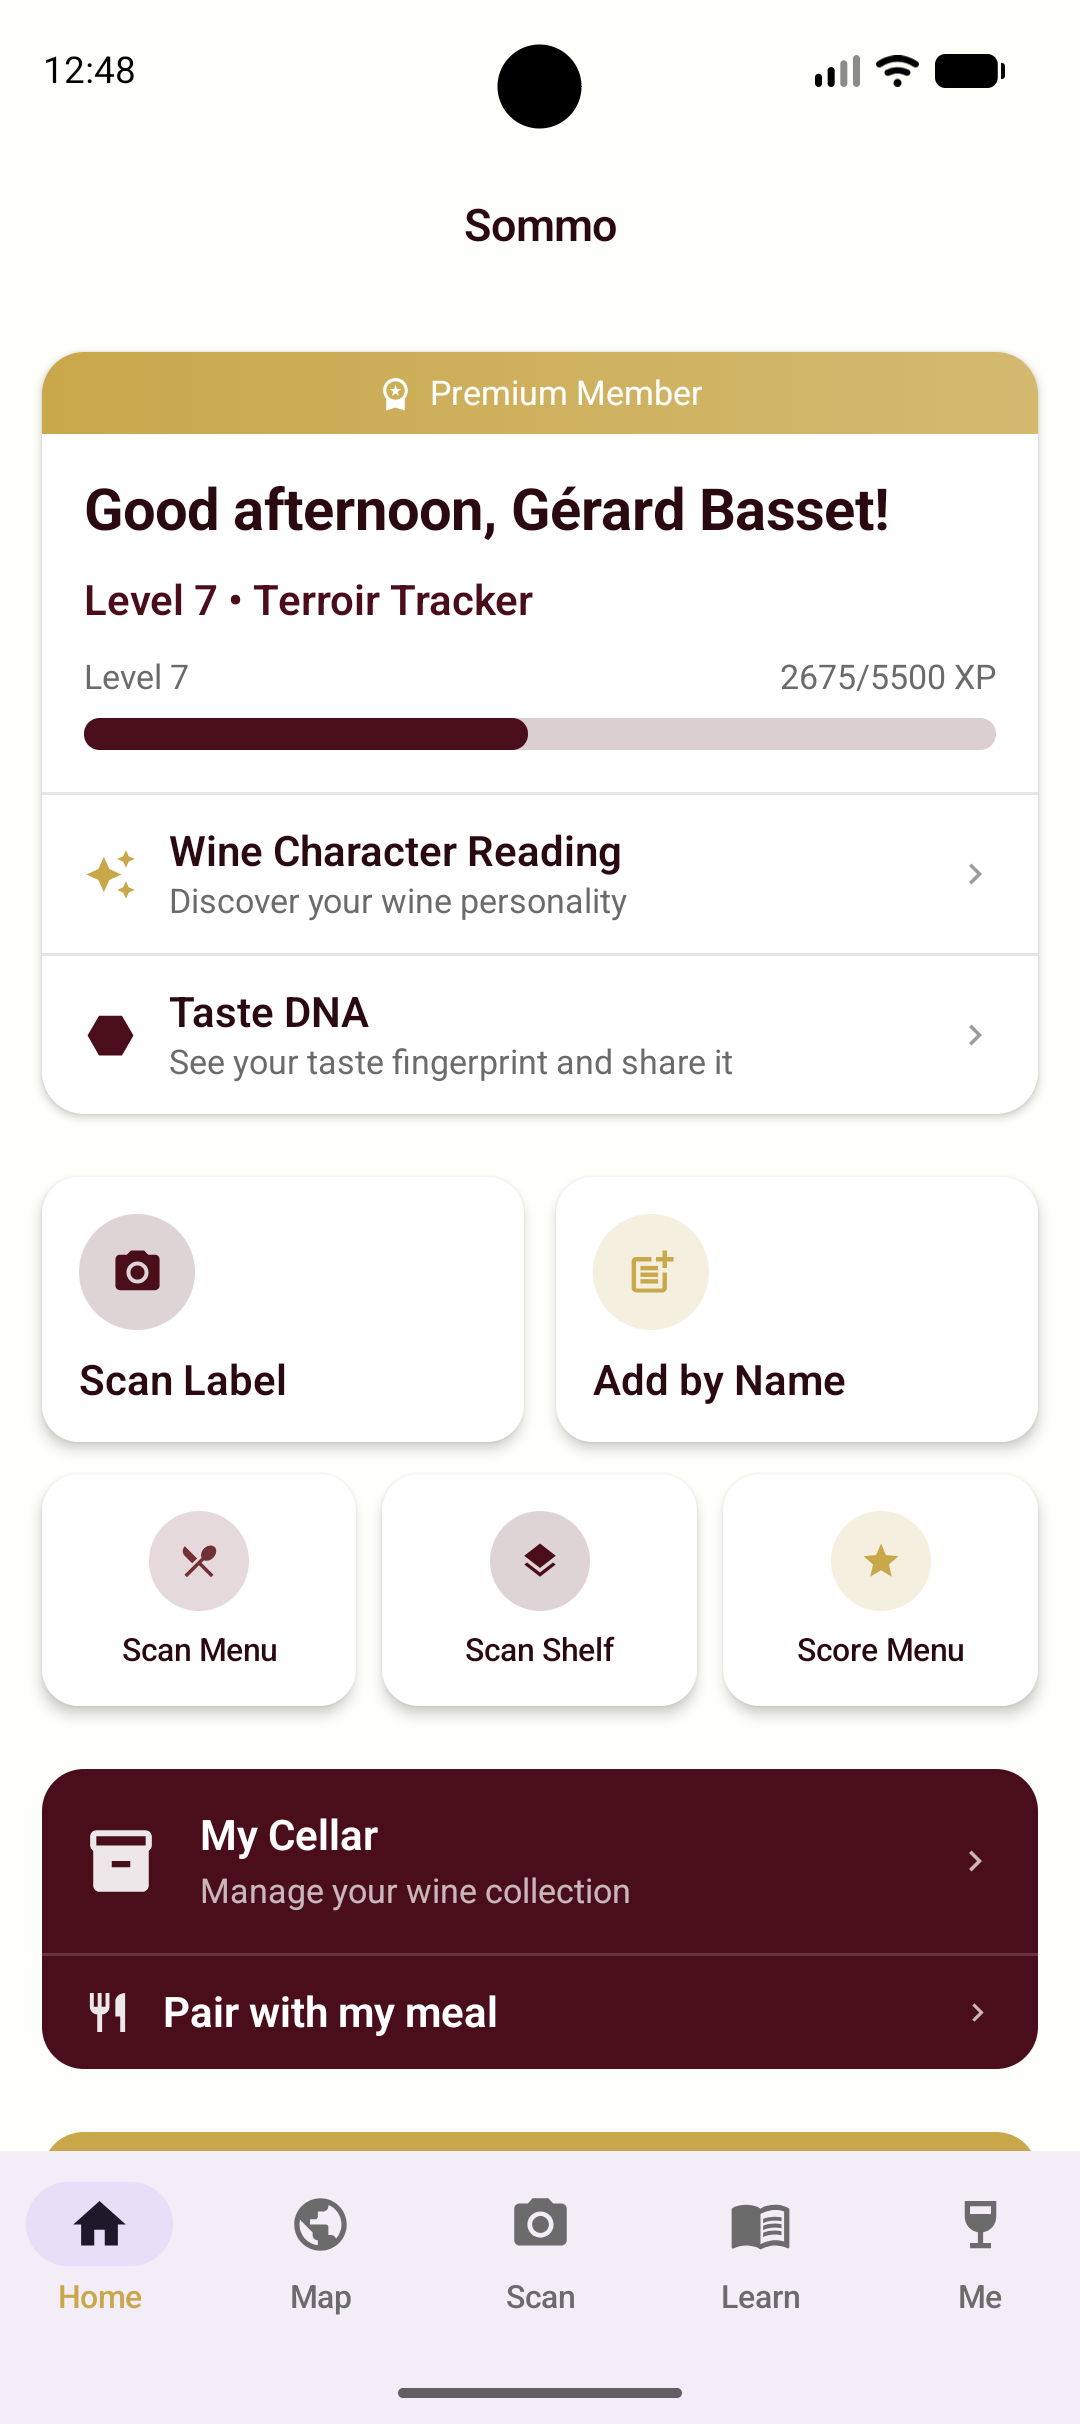1080x2424 pixels.
Task: Tap the Level 7 XP progress bar
Action: [540, 734]
